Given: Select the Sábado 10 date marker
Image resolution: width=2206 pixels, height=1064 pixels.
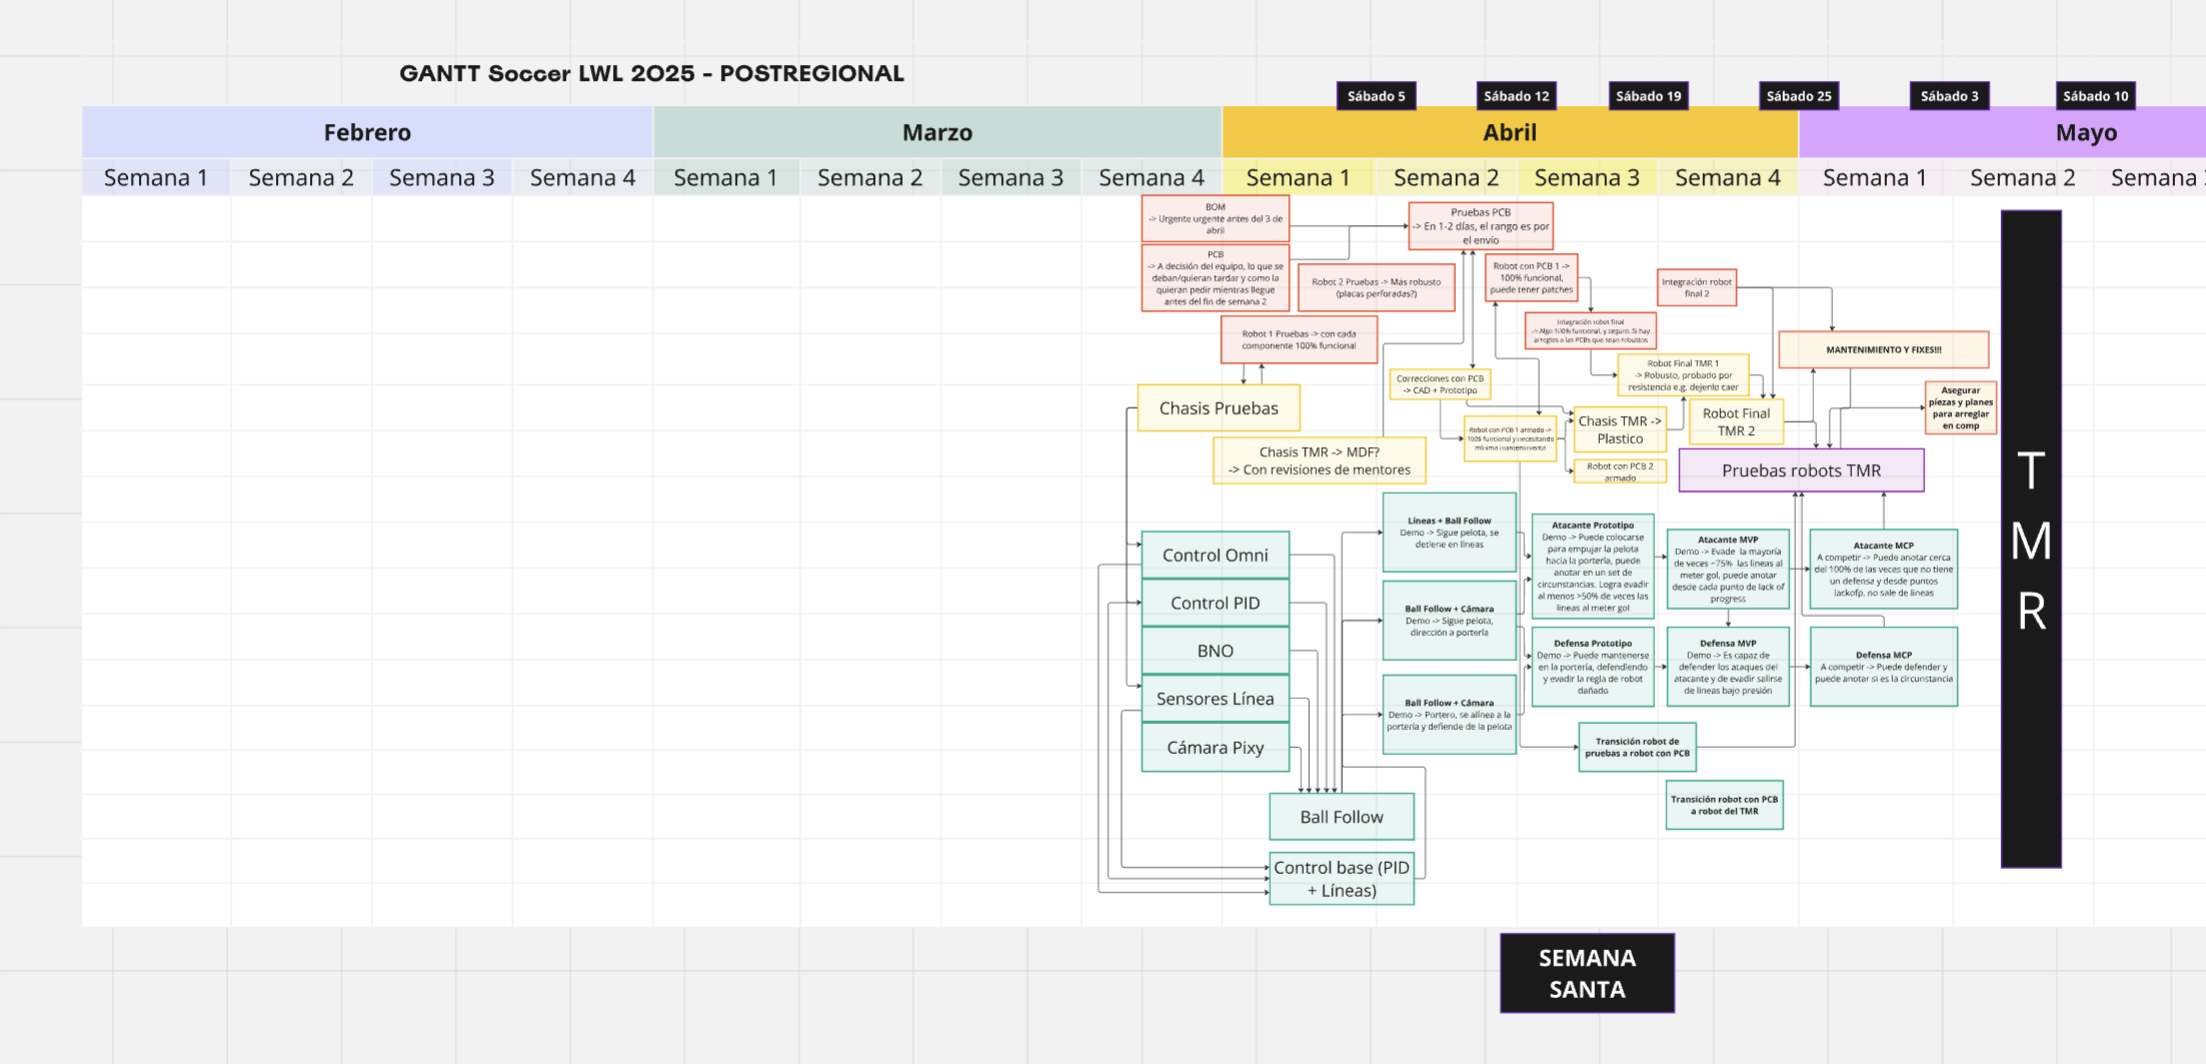Looking at the screenshot, I should [2095, 96].
